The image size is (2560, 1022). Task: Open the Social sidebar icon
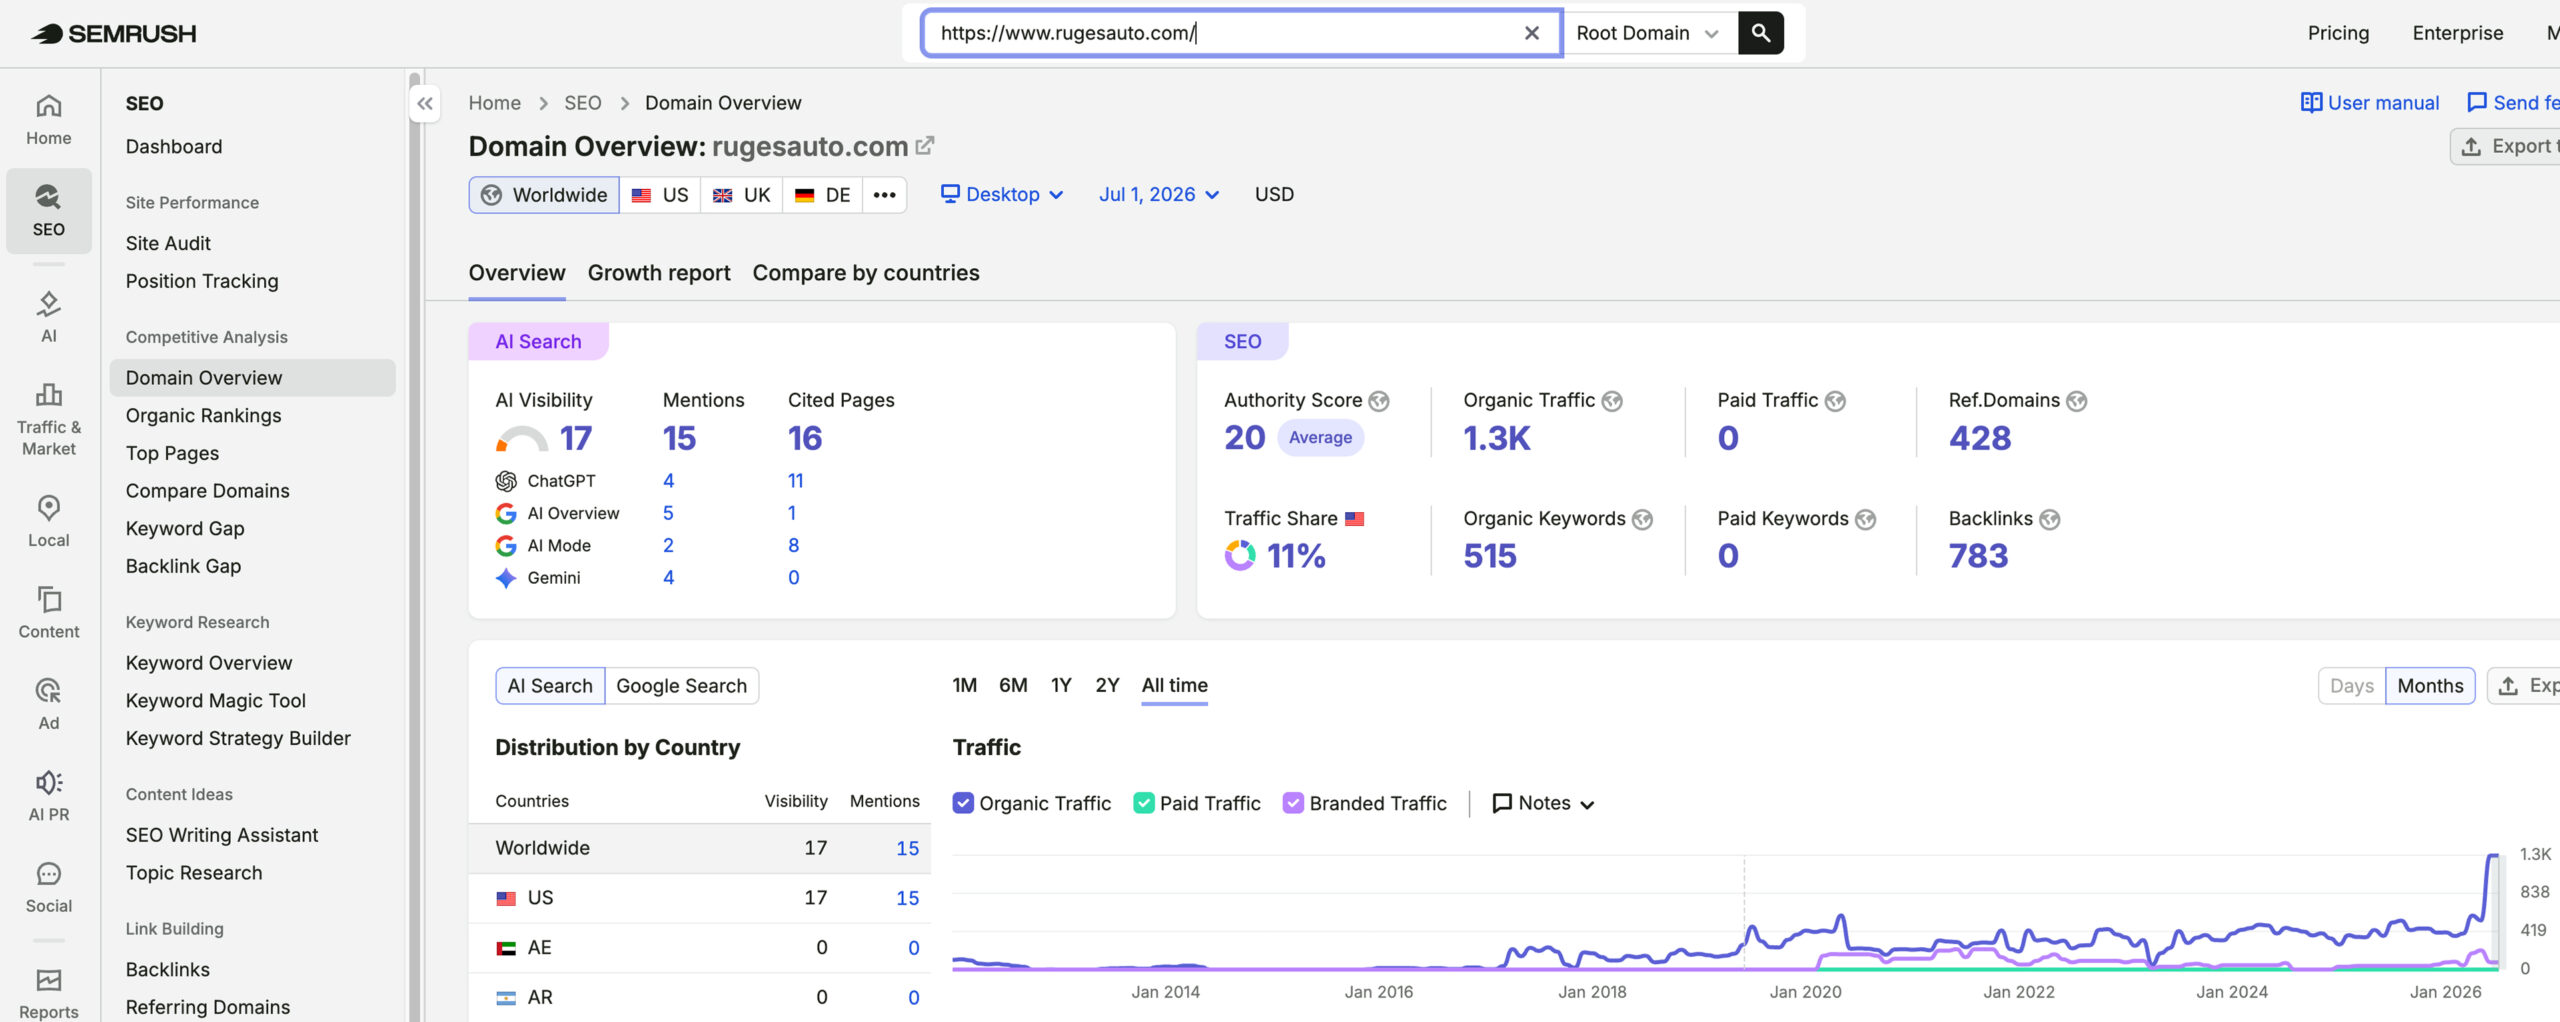pyautogui.click(x=48, y=887)
